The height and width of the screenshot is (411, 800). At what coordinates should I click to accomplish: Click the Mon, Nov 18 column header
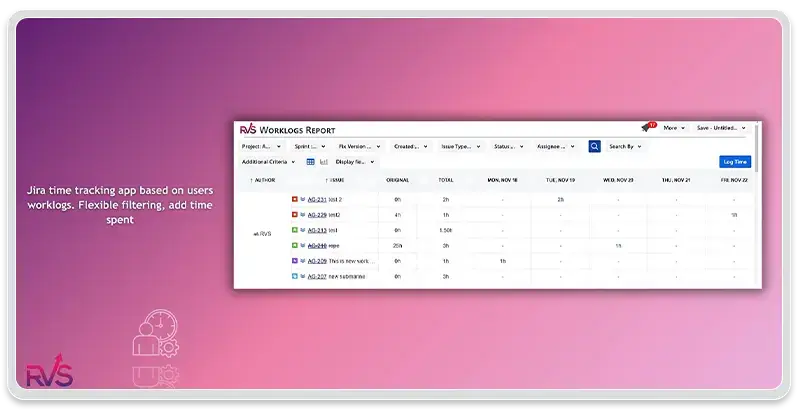pos(503,180)
